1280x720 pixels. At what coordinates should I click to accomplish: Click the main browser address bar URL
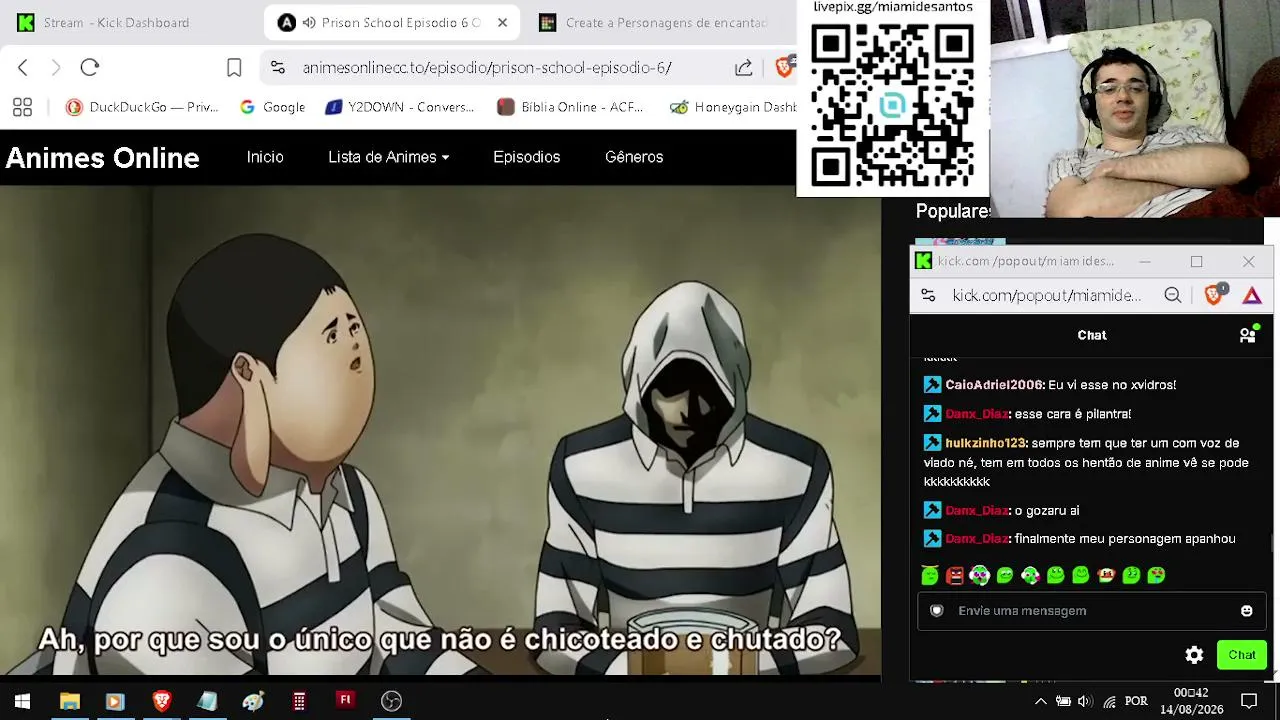pyautogui.click(x=487, y=68)
